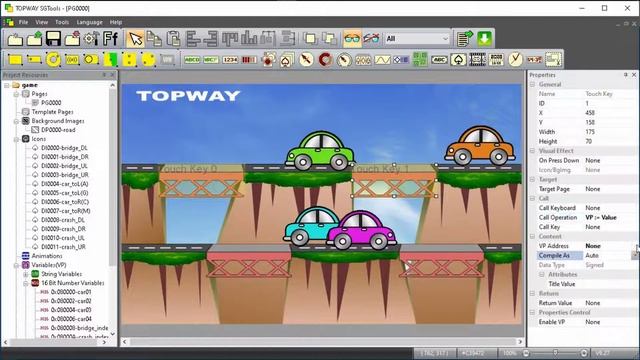Select variable 0x080000-car01
Viewport: 640px width, 360px height.
pyautogui.click(x=71, y=292)
